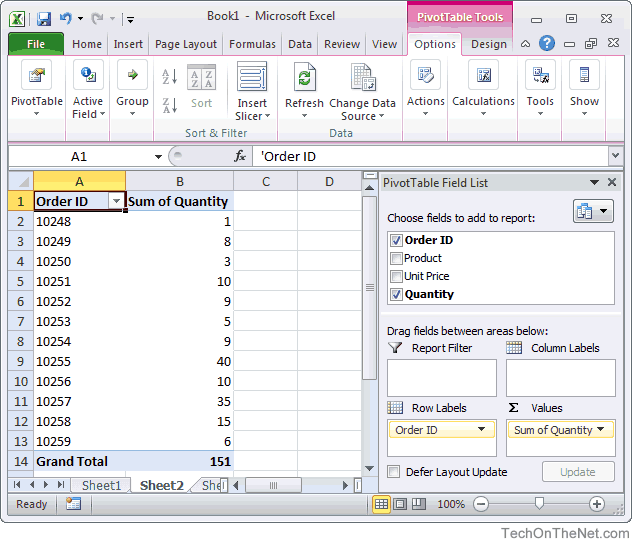The height and width of the screenshot is (548, 632).
Task: Open the Undo history dropdown arrow
Action: 80,19
